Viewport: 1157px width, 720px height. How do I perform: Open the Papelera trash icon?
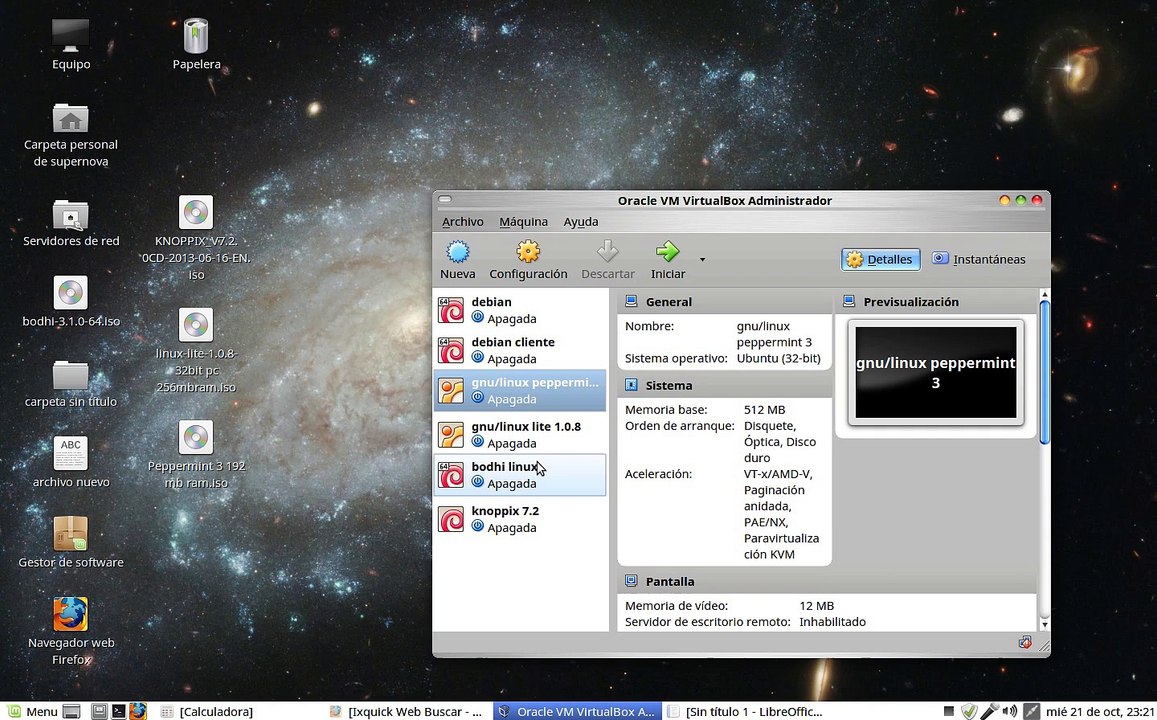(x=196, y=43)
